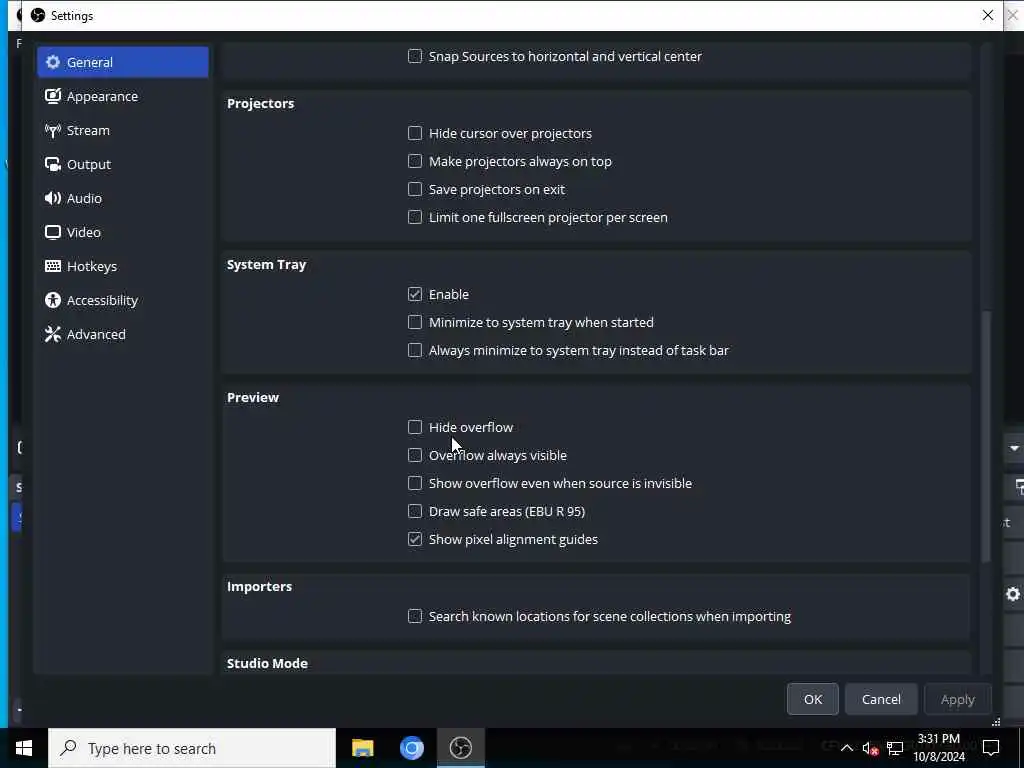
Task: Check Limit one fullscreen projector per screen
Action: [415, 217]
